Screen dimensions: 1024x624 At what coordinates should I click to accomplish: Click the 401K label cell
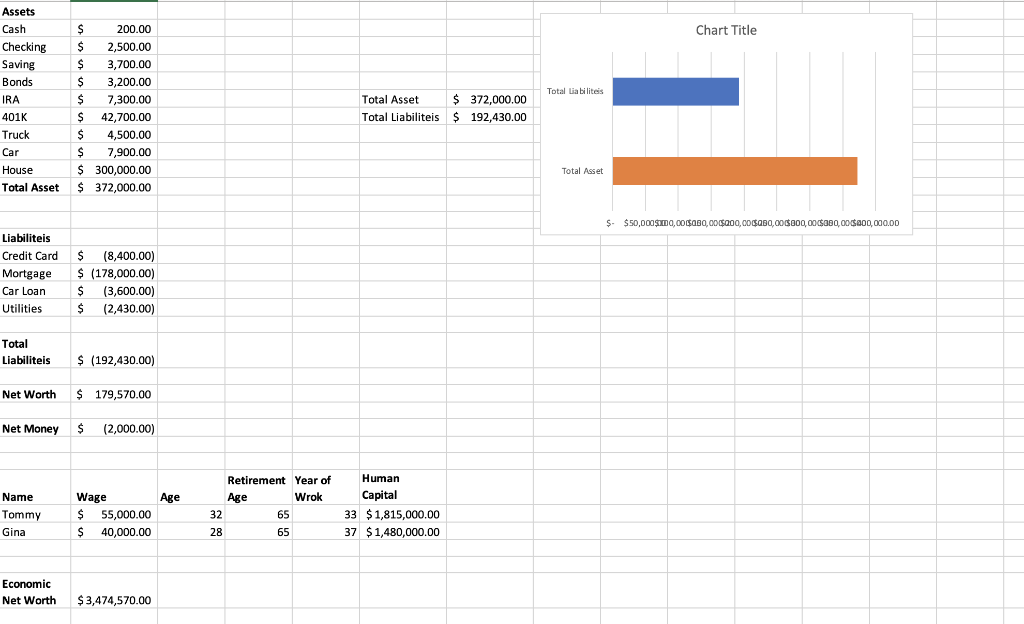35,117
